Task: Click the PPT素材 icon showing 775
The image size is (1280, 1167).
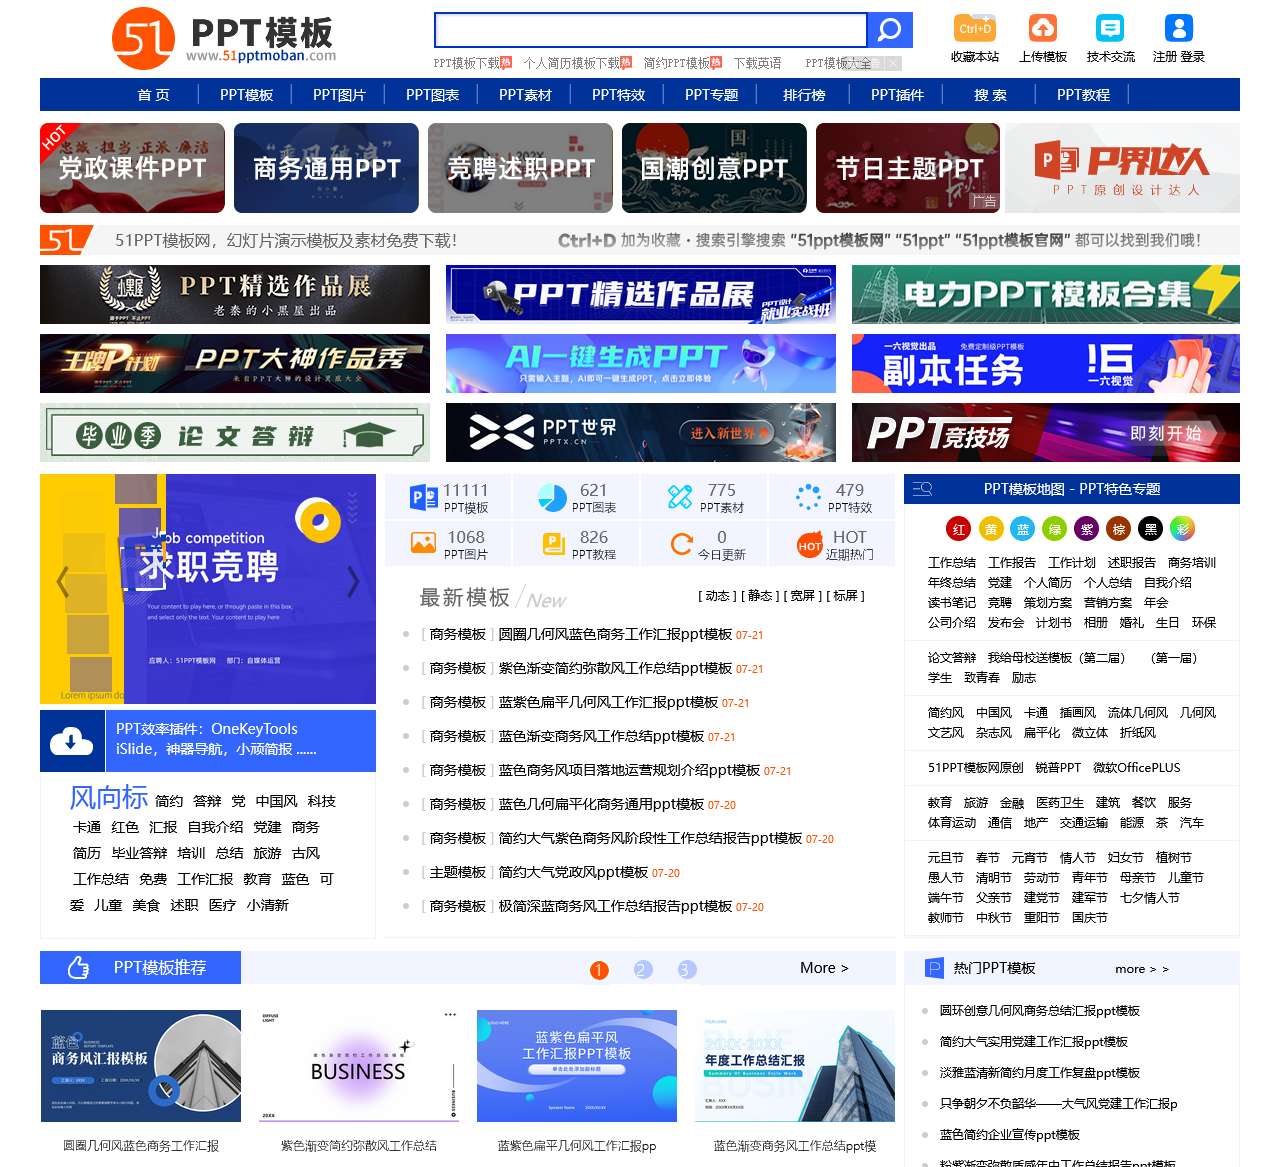Action: pos(680,497)
